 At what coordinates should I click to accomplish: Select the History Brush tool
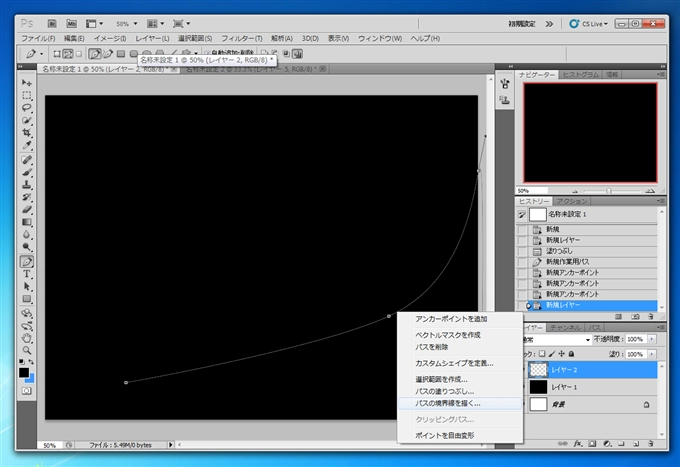(x=26, y=197)
